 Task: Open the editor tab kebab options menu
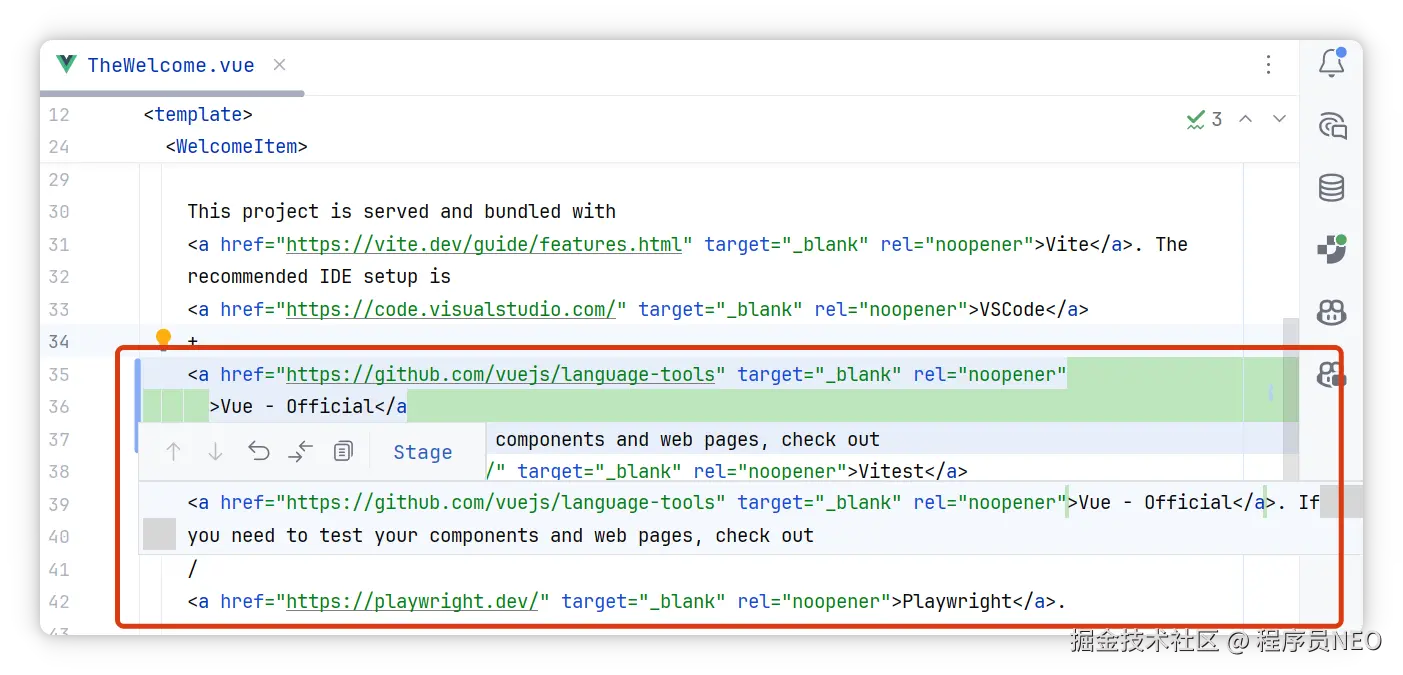click(x=1268, y=65)
